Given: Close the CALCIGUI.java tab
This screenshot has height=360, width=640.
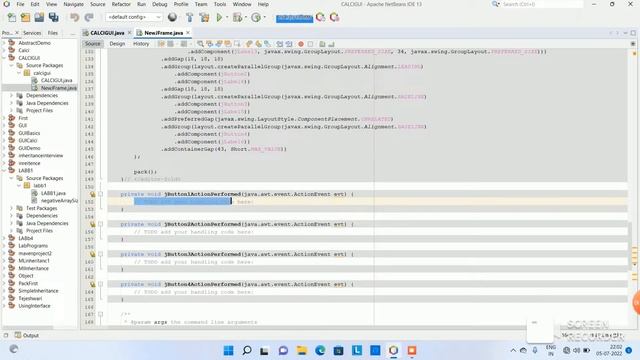Looking at the screenshot, I should click(x=129, y=33).
